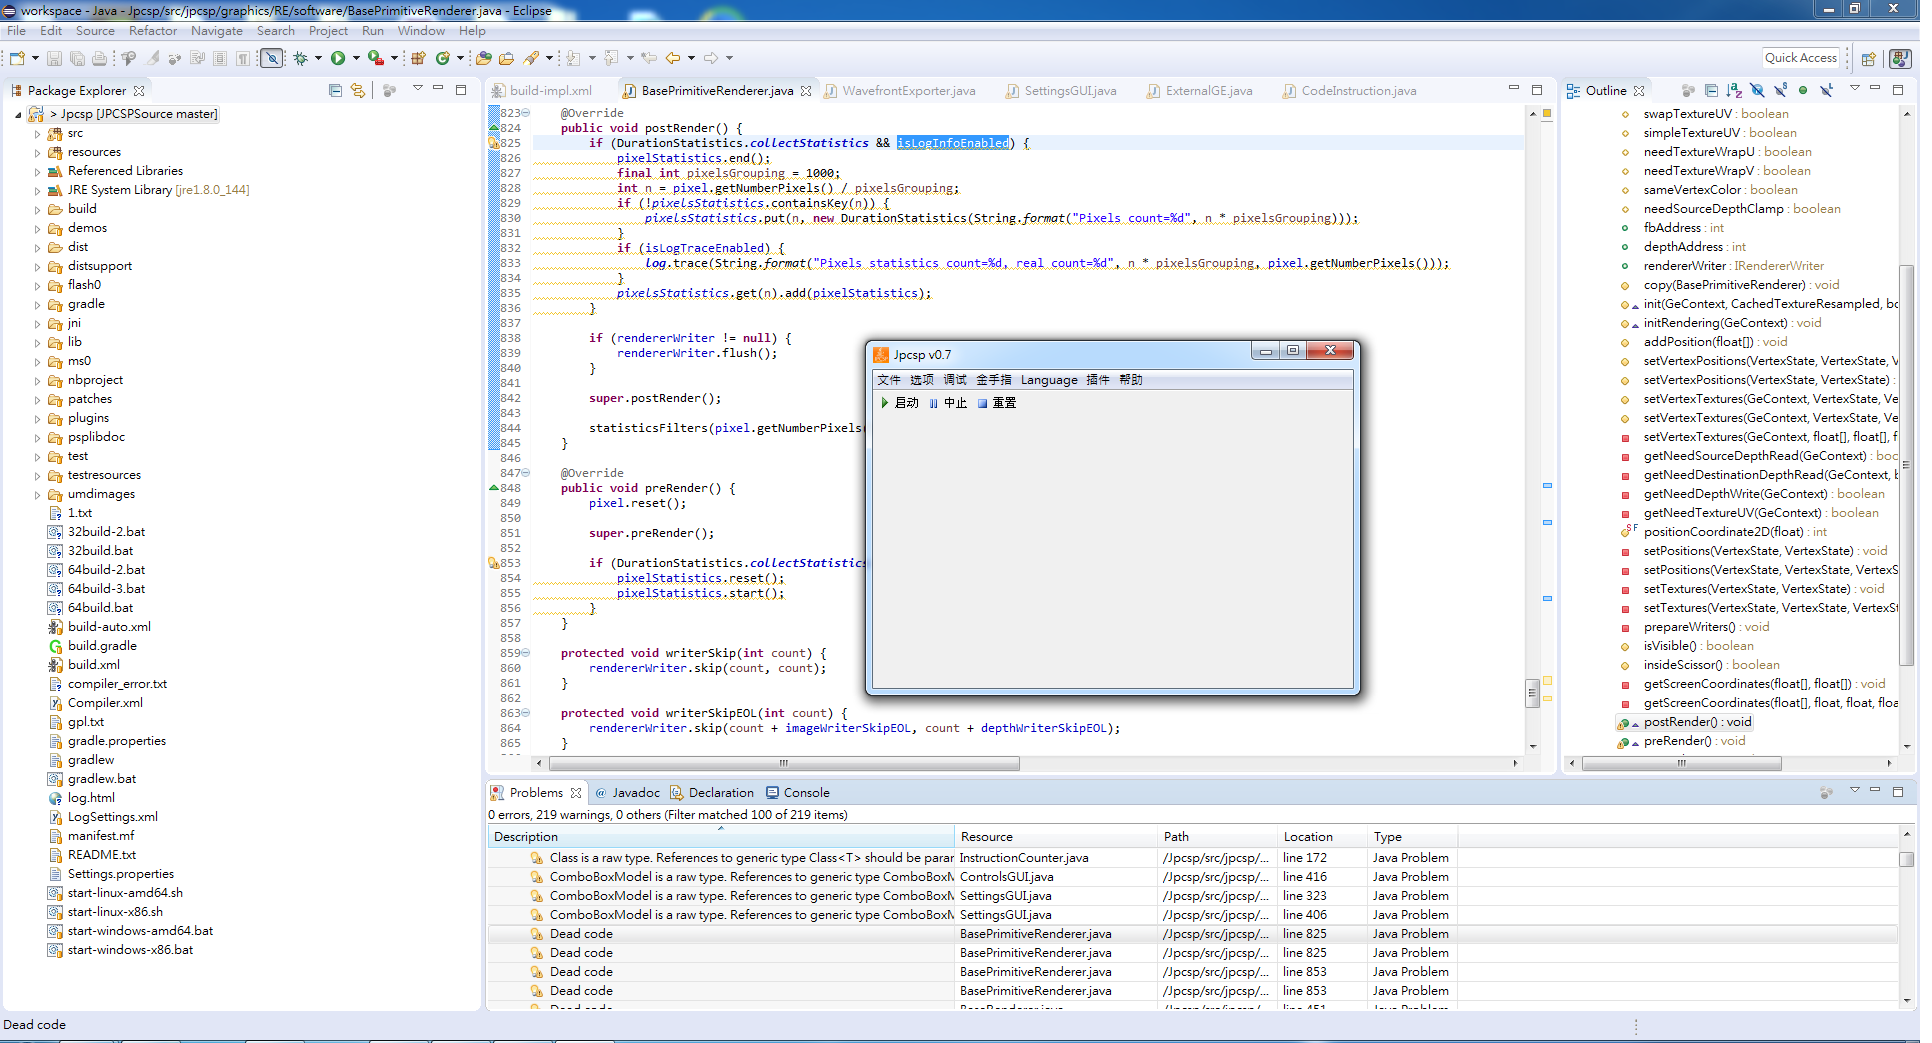Sort Outline members alphabetically
Image resolution: width=1932 pixels, height=1043 pixels.
point(1734,91)
